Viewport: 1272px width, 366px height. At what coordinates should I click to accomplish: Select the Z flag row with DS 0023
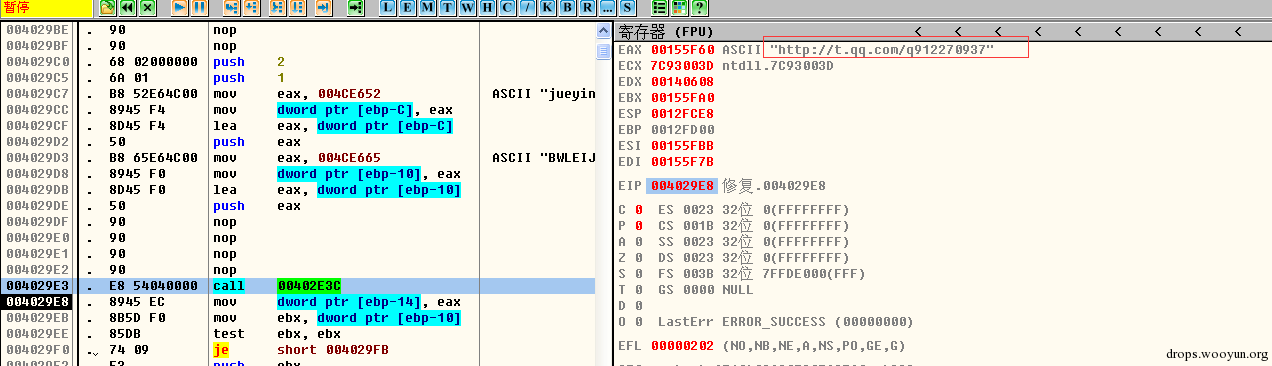point(733,258)
